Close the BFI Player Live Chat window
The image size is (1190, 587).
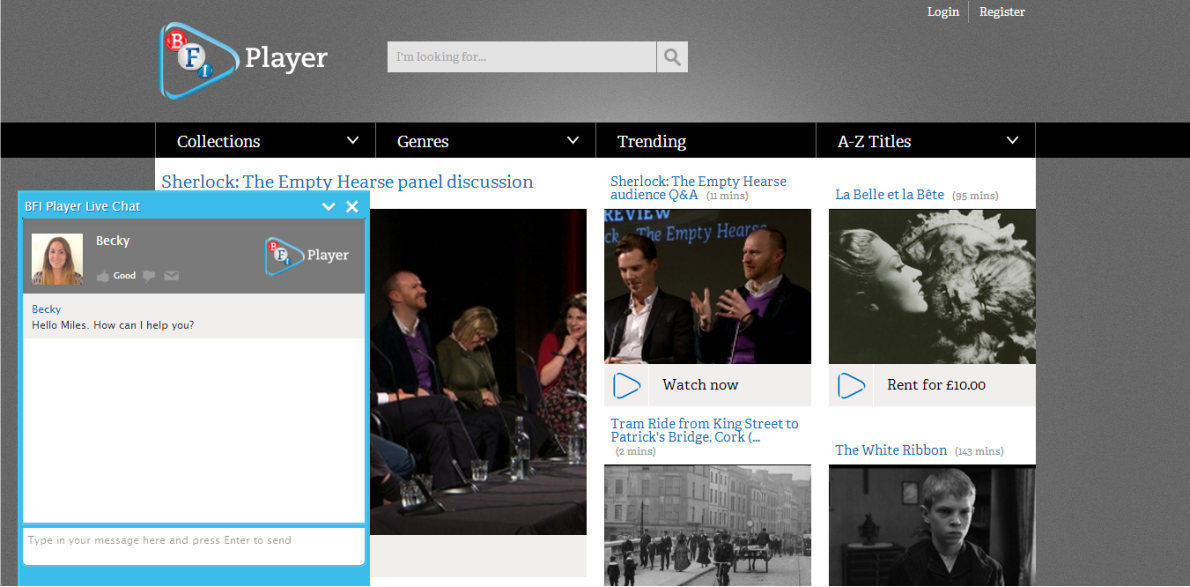pos(352,207)
